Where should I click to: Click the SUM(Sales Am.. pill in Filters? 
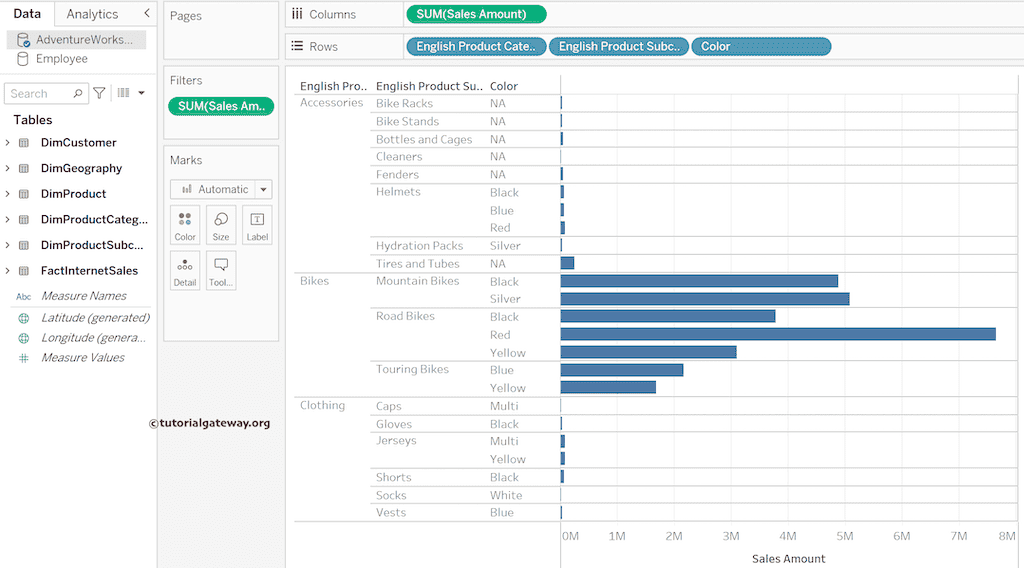220,107
